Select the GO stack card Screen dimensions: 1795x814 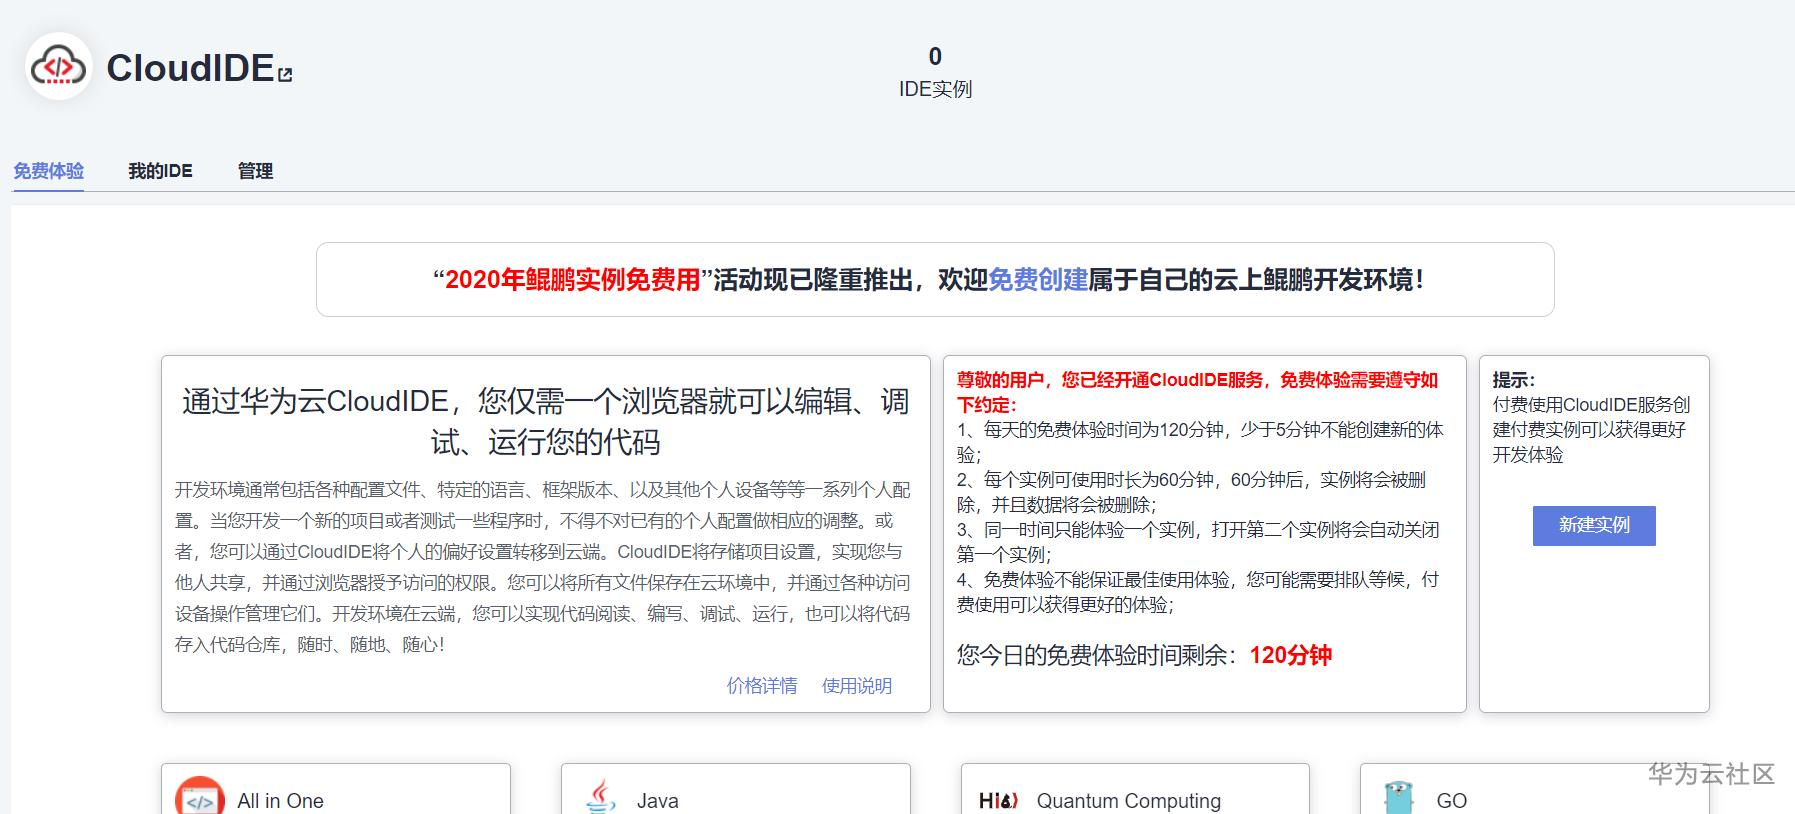pyautogui.click(x=1535, y=789)
